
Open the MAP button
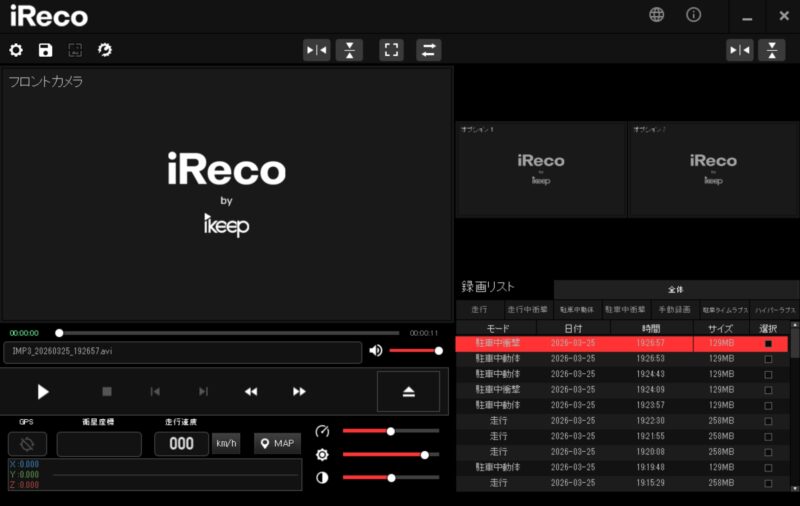coord(277,443)
